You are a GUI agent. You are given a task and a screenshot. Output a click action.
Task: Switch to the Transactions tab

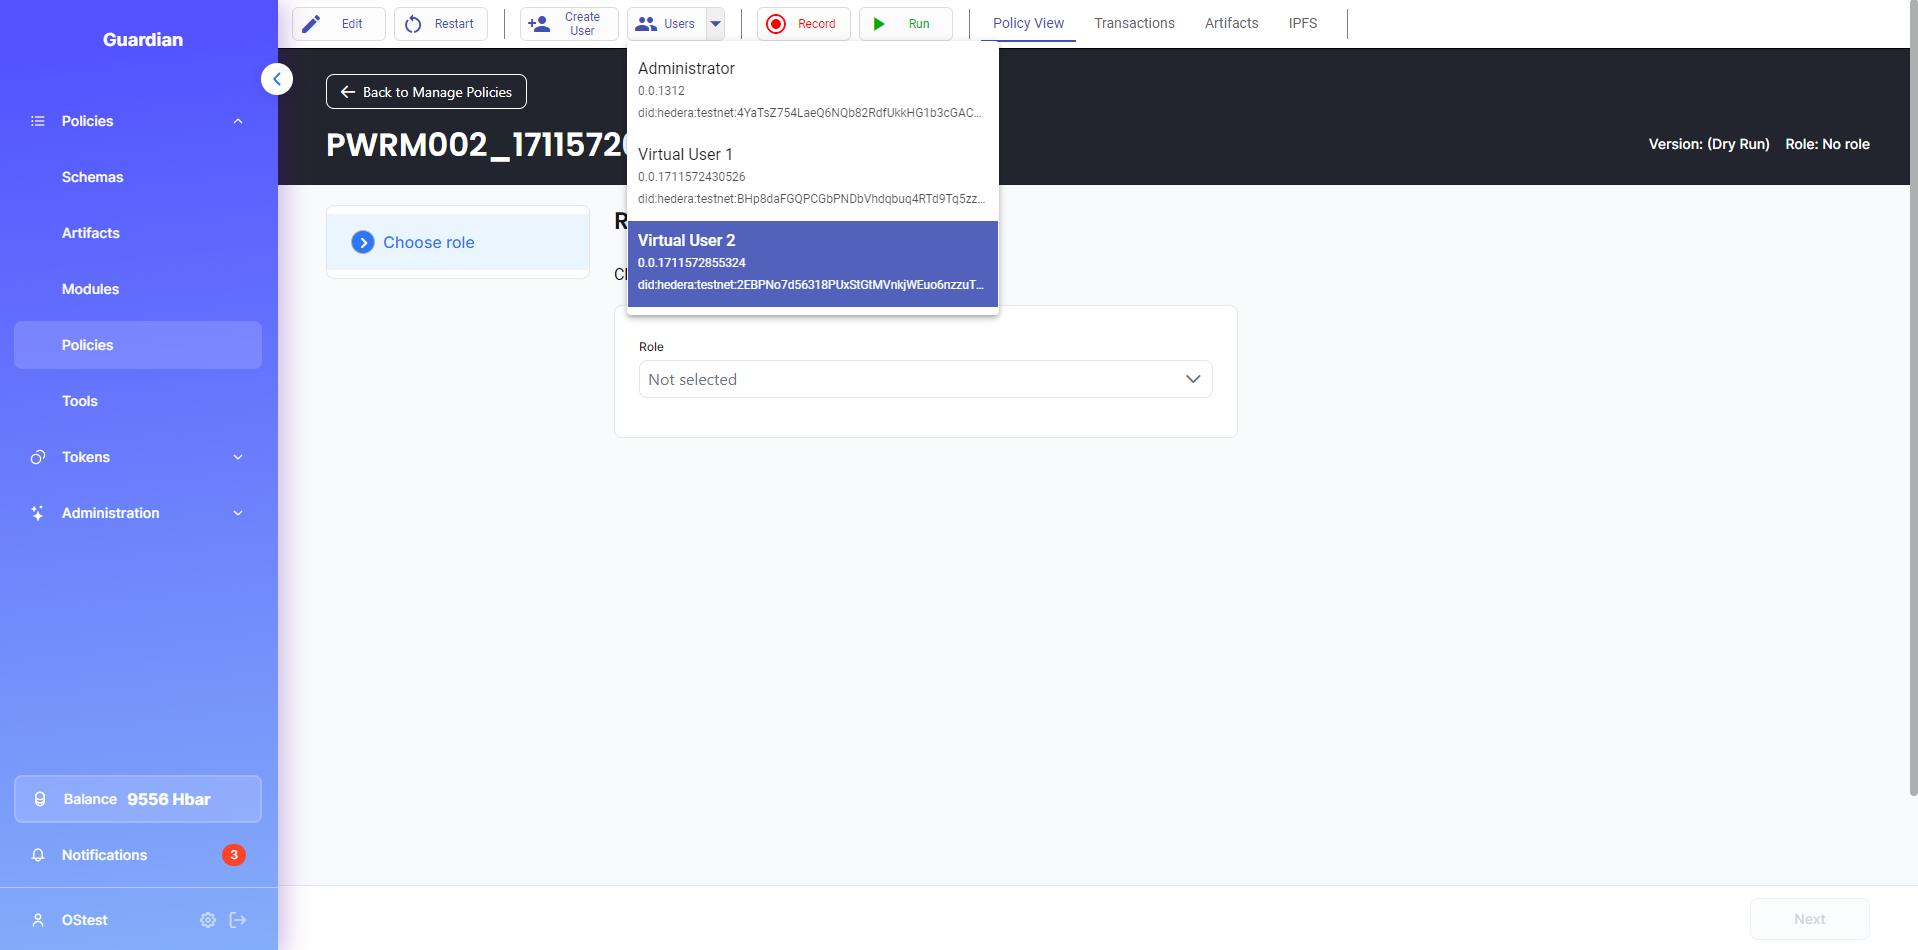click(1134, 23)
